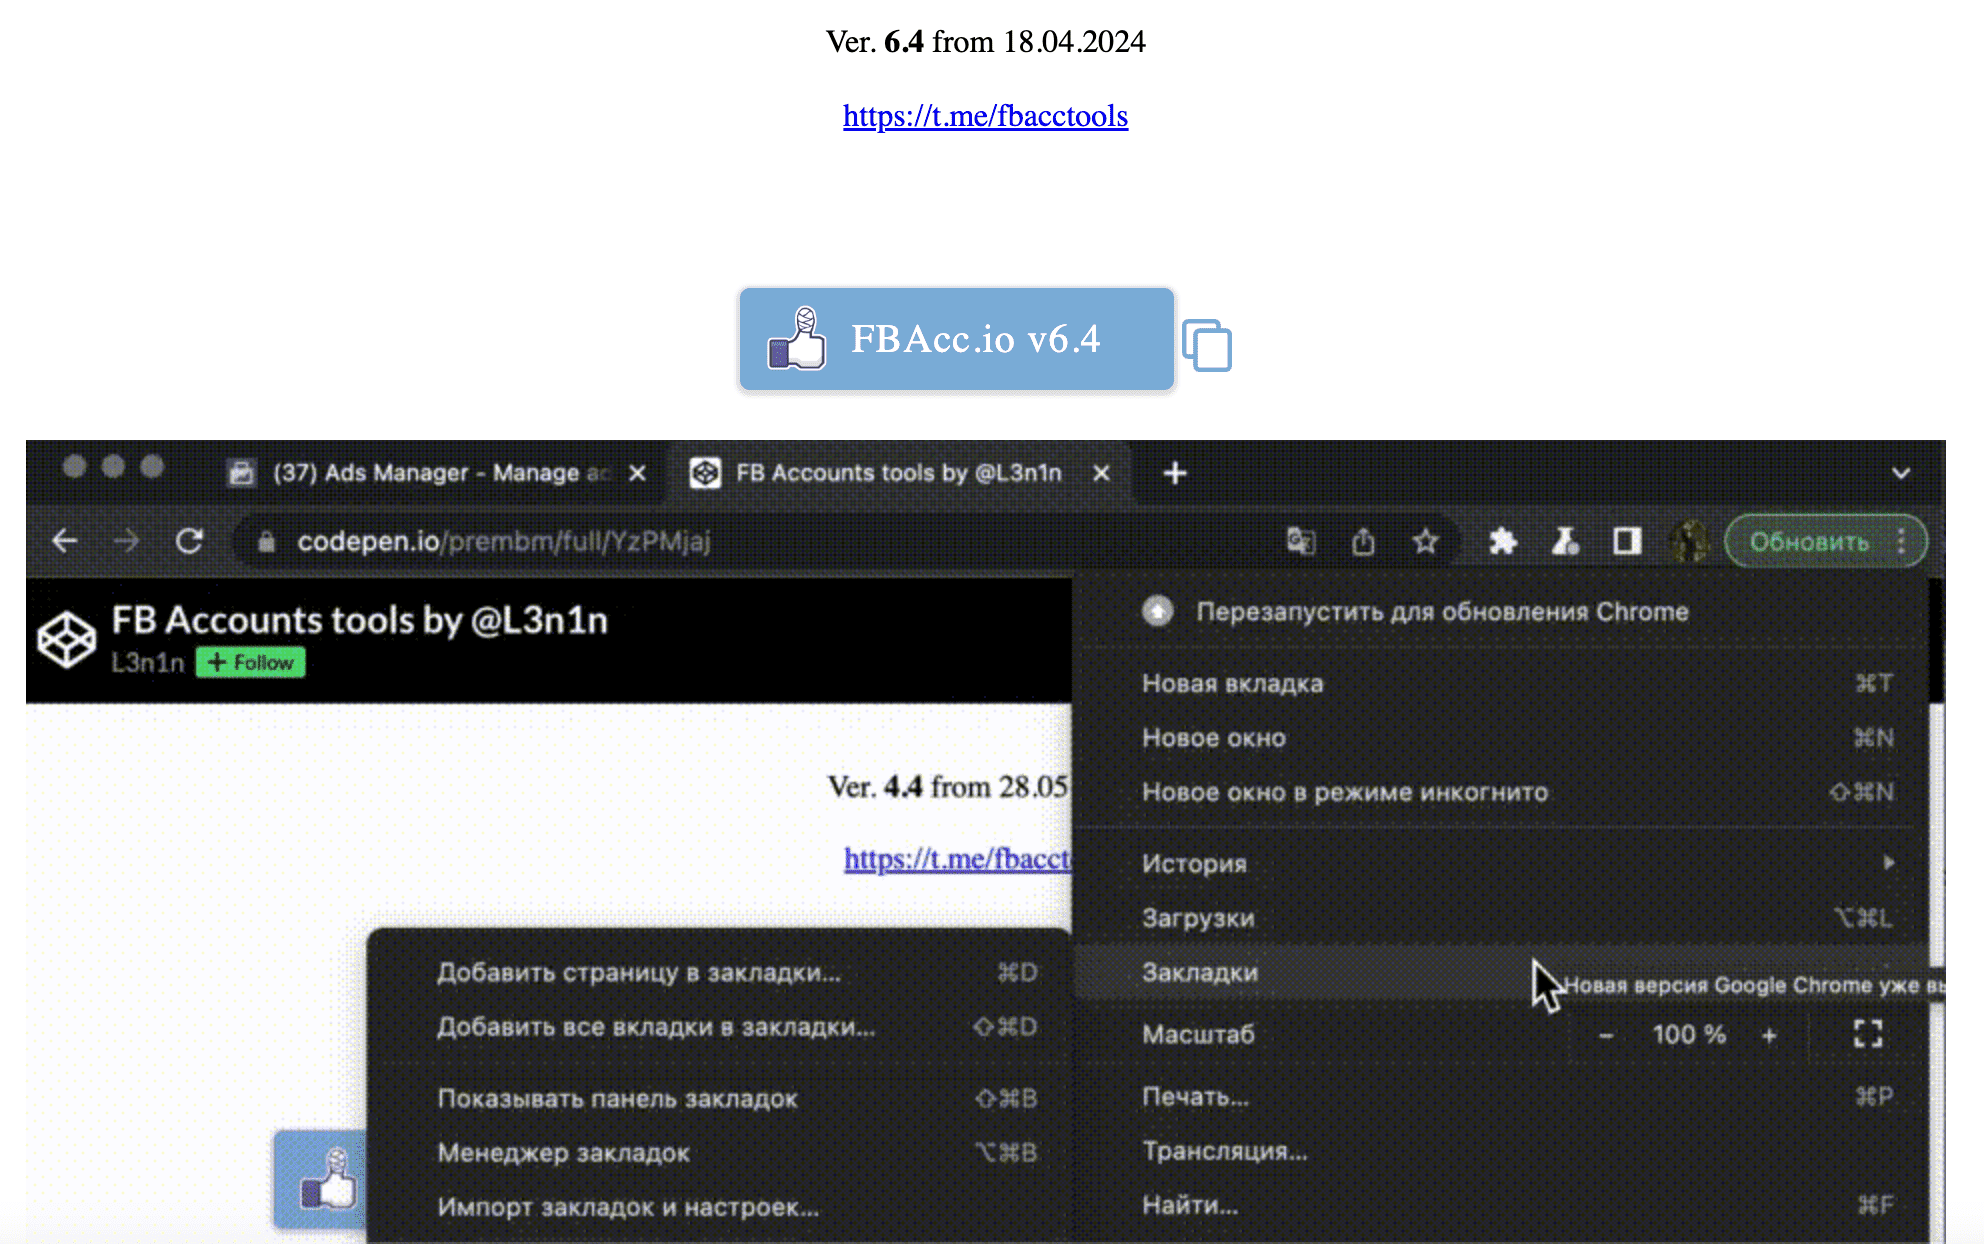Click the Chrome Labs flask icon

pyautogui.click(x=1565, y=541)
